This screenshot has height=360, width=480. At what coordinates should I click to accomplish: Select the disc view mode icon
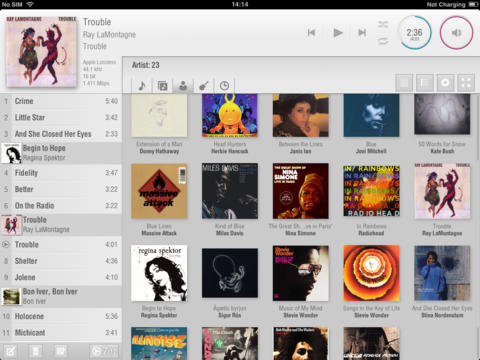pos(445,83)
